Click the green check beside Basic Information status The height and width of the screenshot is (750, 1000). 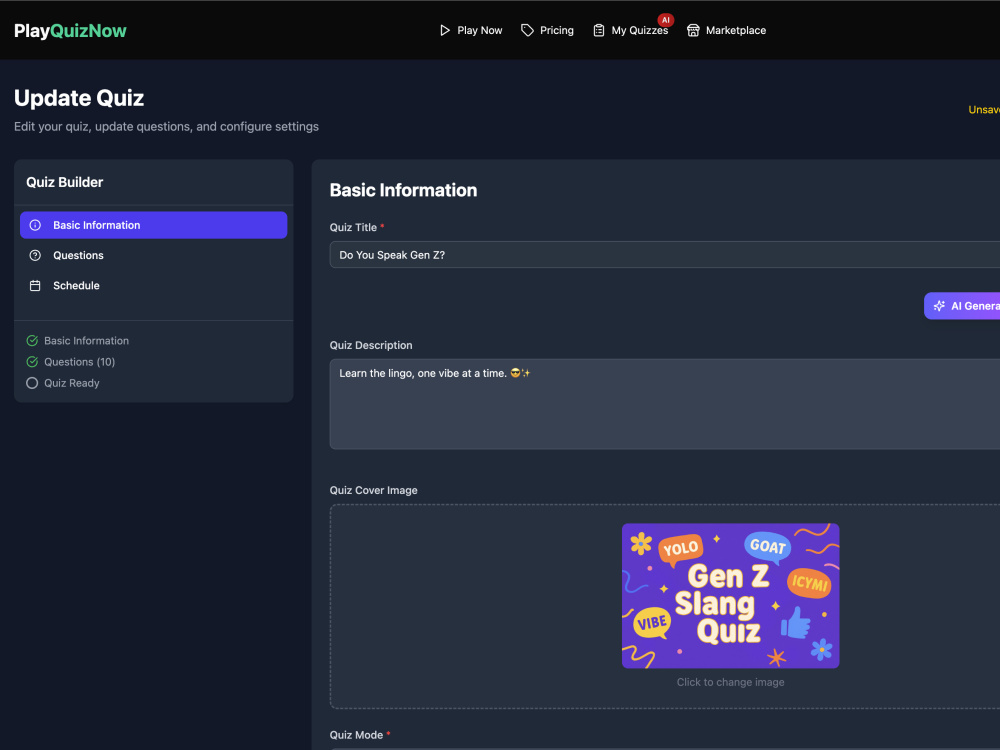tap(32, 341)
